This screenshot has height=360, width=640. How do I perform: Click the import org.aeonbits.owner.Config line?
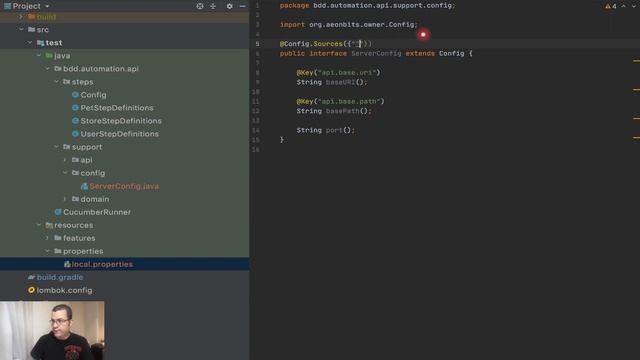(x=349, y=24)
